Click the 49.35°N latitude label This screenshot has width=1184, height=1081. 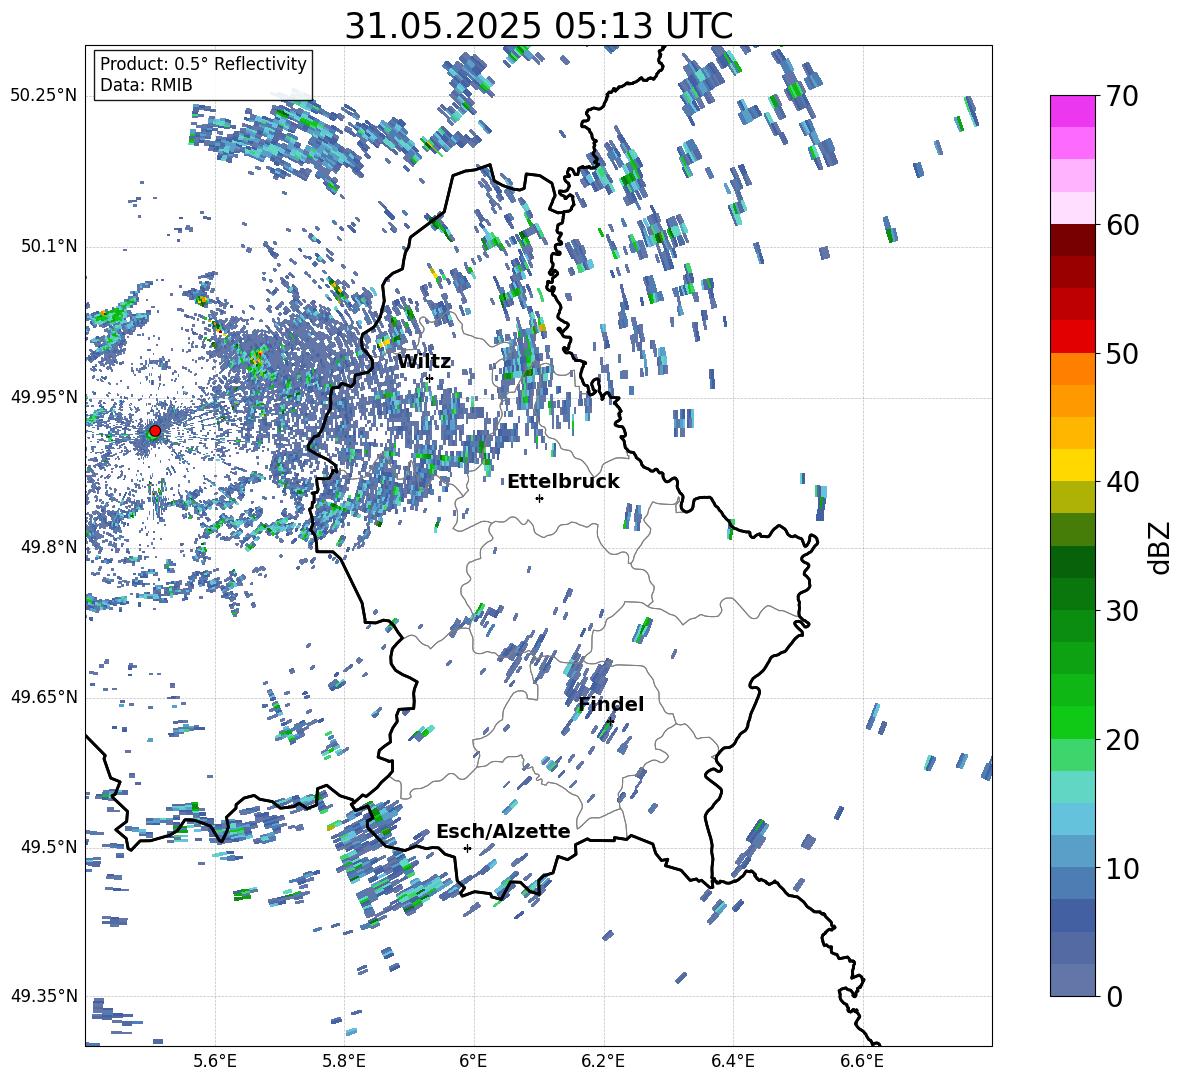[44, 996]
